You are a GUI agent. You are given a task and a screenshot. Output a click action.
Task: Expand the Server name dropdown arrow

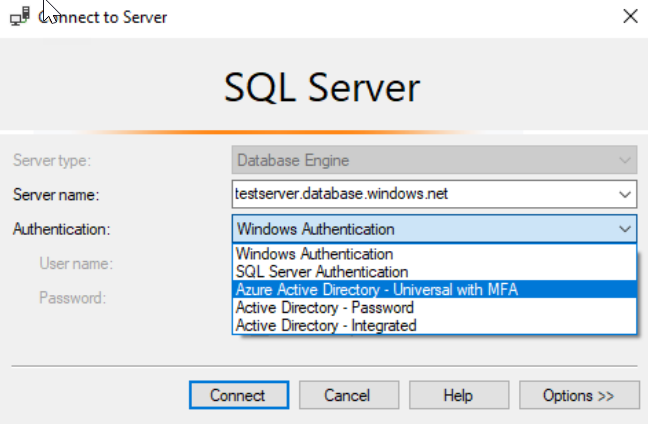pos(625,194)
